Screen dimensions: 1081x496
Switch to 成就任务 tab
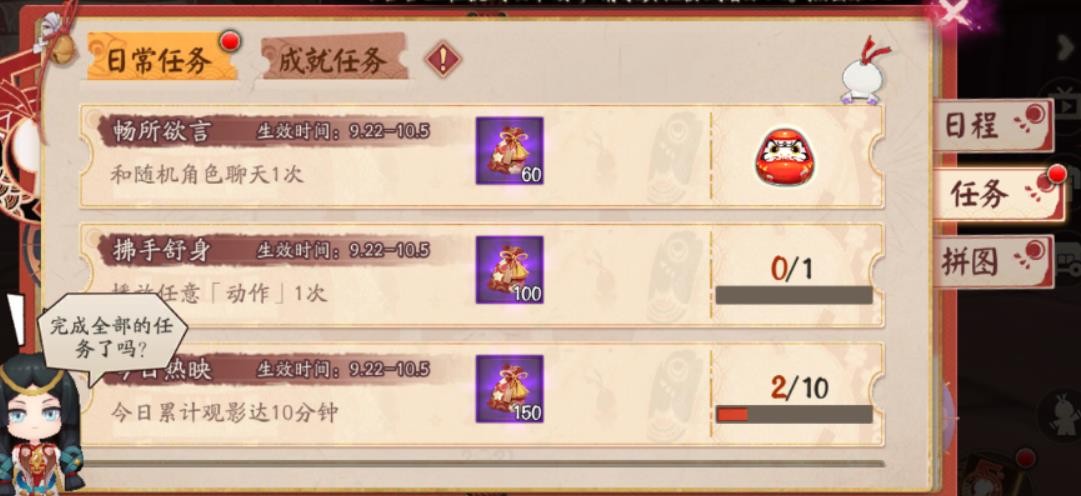(334, 58)
